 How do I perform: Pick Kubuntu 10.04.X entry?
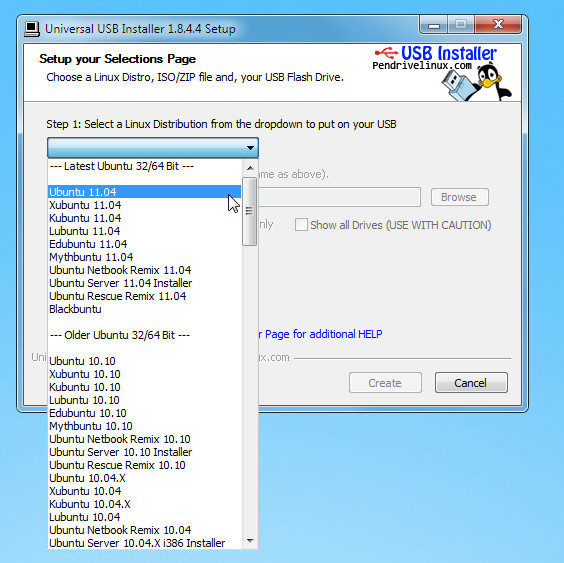coord(144,504)
